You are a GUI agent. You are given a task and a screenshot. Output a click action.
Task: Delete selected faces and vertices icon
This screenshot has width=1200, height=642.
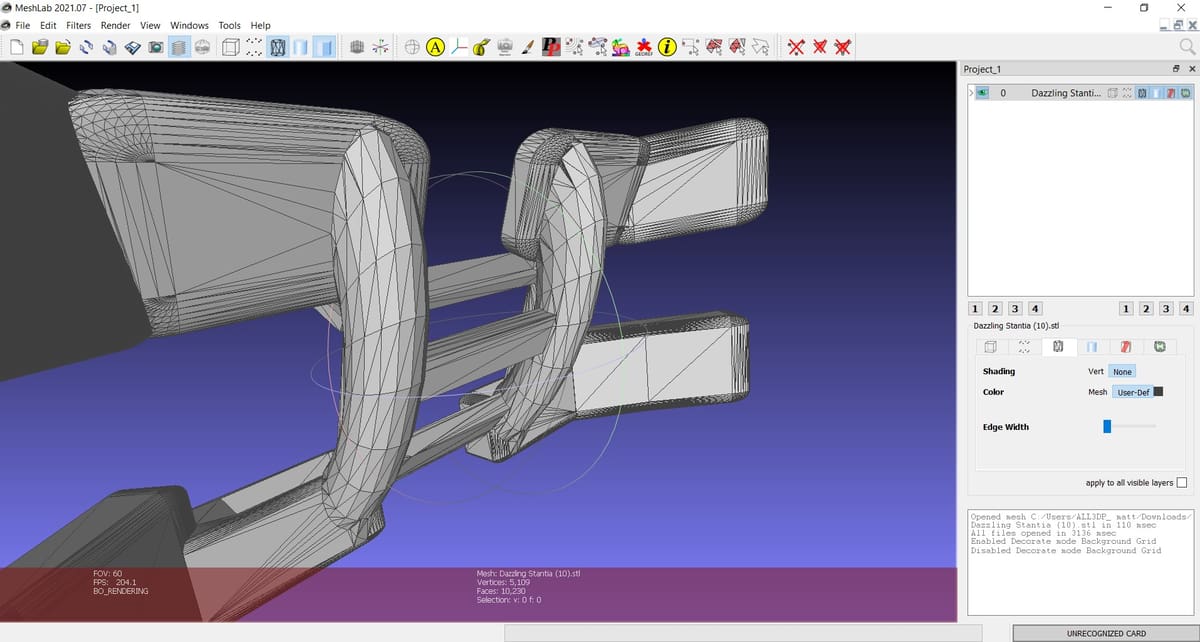click(x=843, y=47)
